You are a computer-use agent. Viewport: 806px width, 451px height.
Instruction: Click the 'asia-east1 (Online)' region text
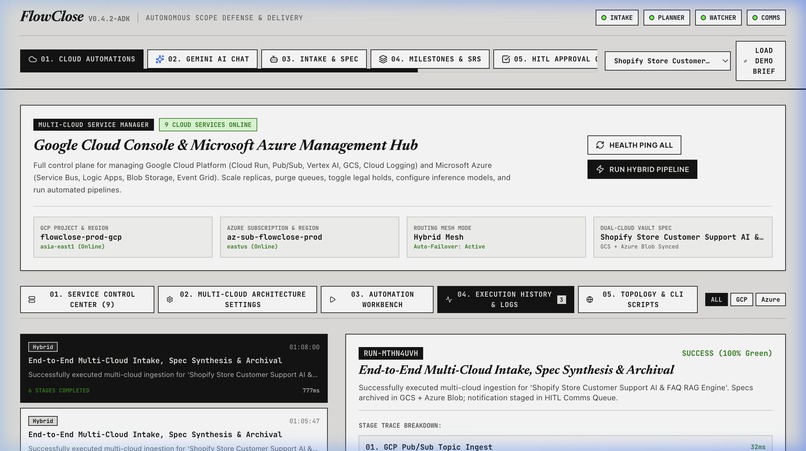pyautogui.click(x=72, y=247)
